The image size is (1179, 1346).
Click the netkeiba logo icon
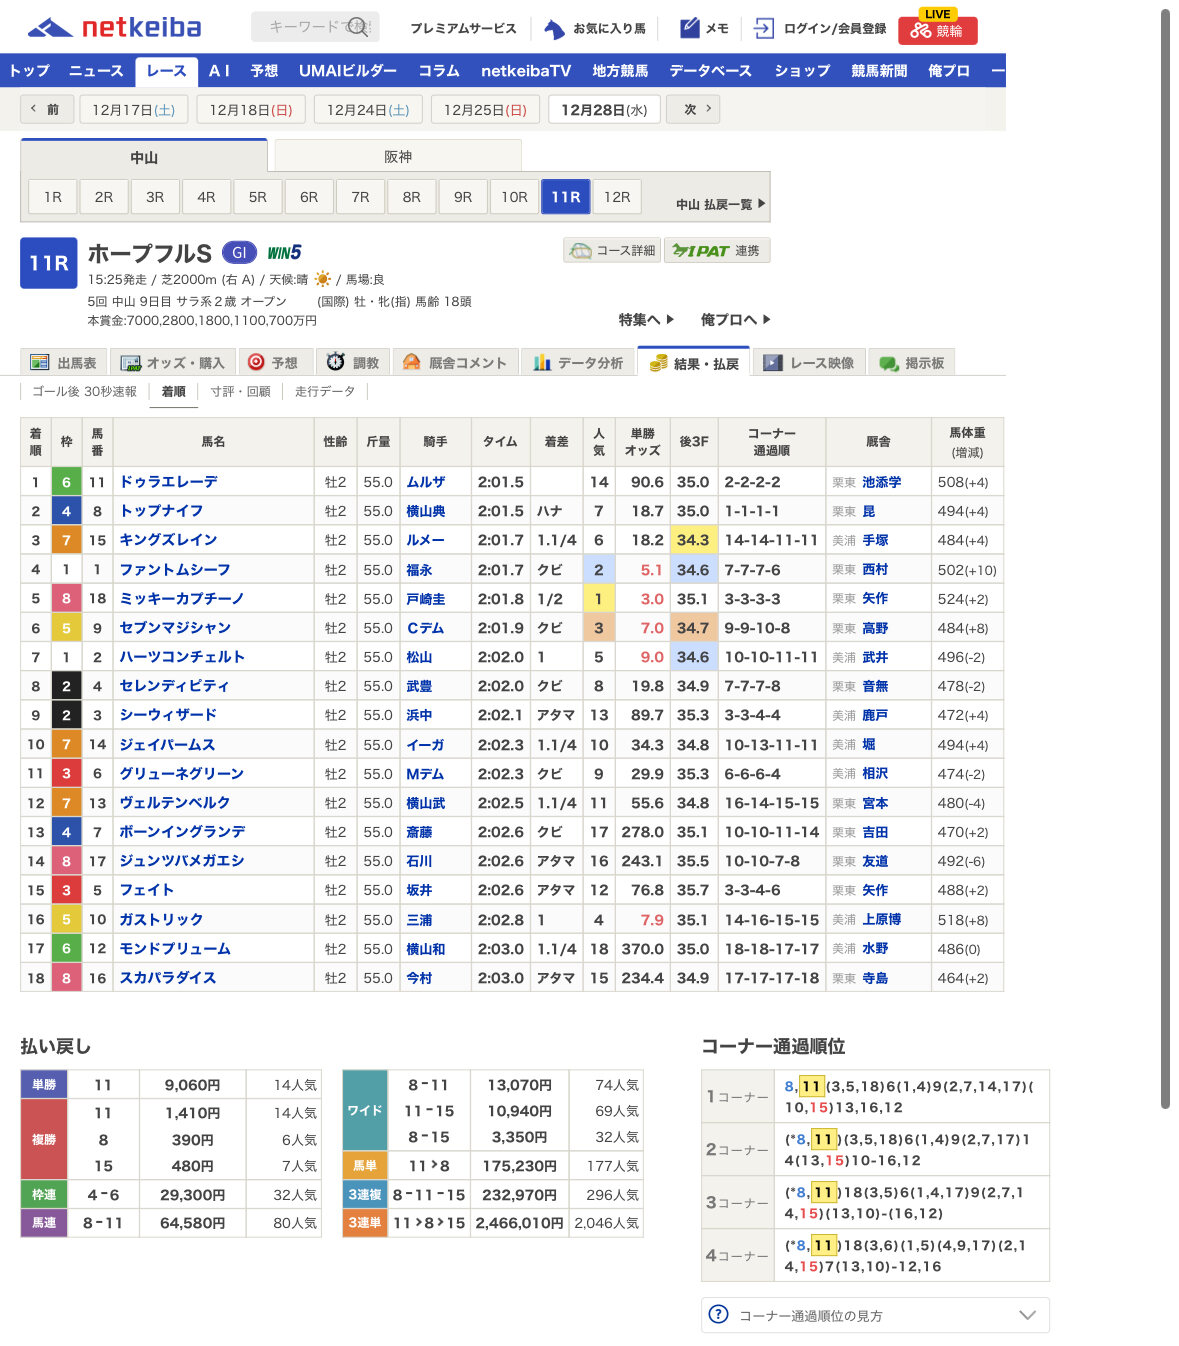coord(50,28)
